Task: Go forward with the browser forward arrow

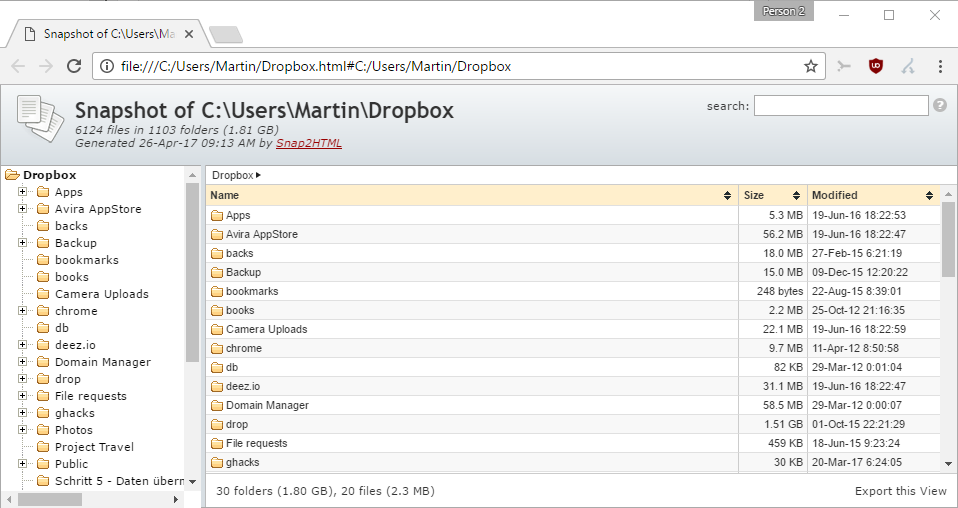Action: (x=46, y=66)
